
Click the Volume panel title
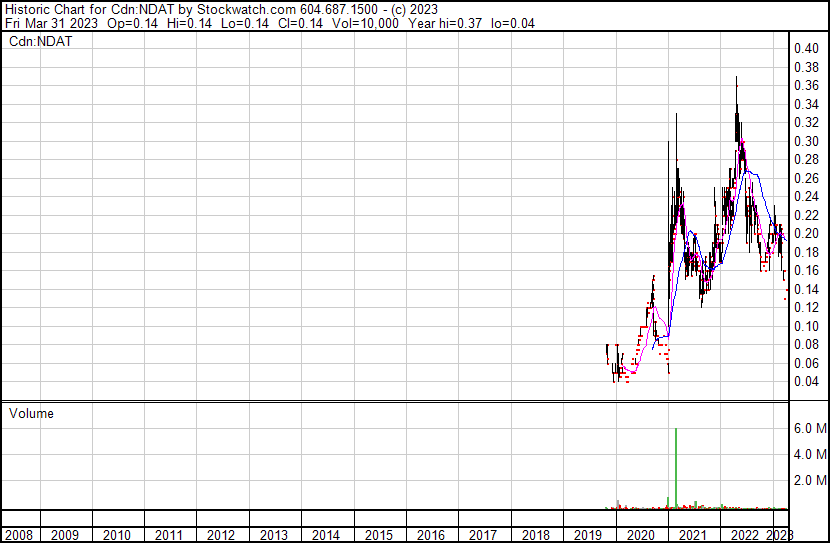pos(31,413)
